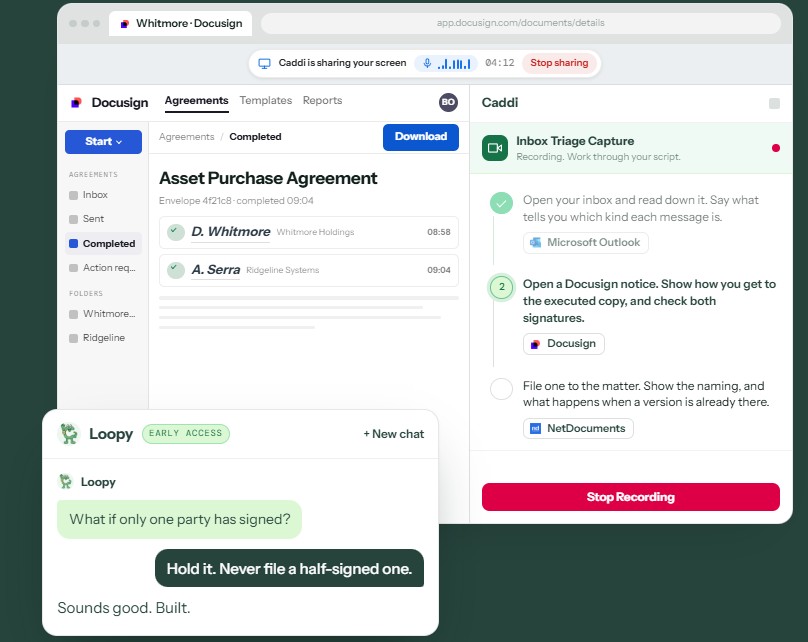Click Whitmore Holdings company label
The width and height of the screenshot is (808, 642).
(315, 232)
